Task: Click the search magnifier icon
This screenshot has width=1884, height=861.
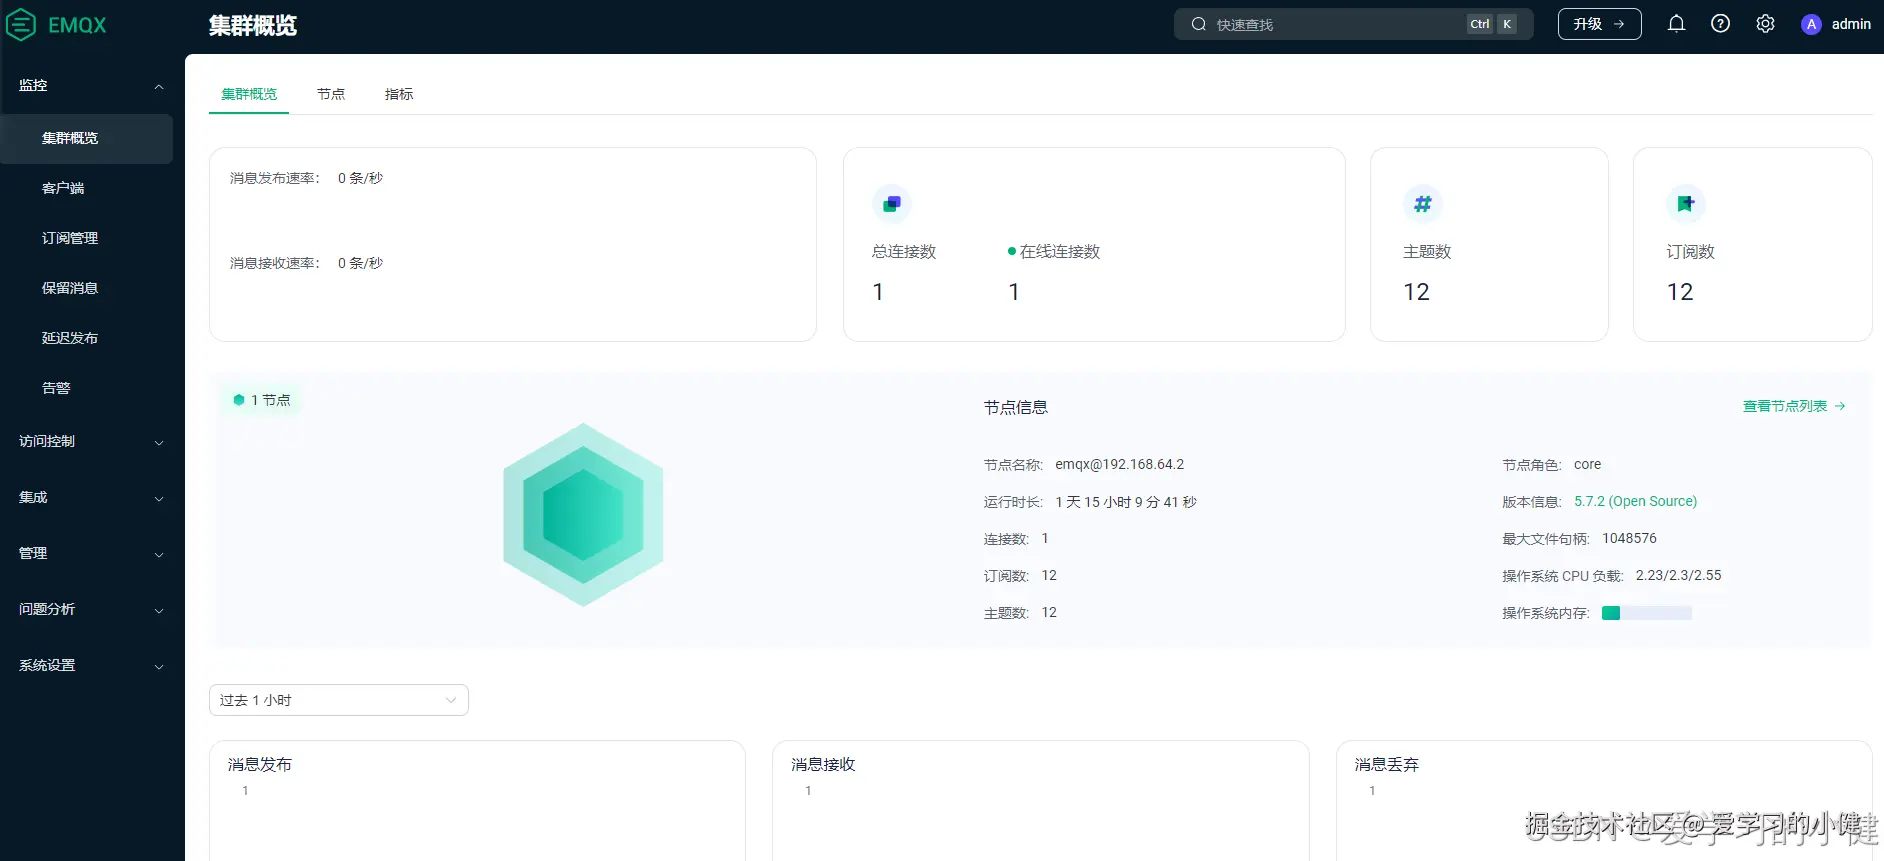Action: point(1198,24)
